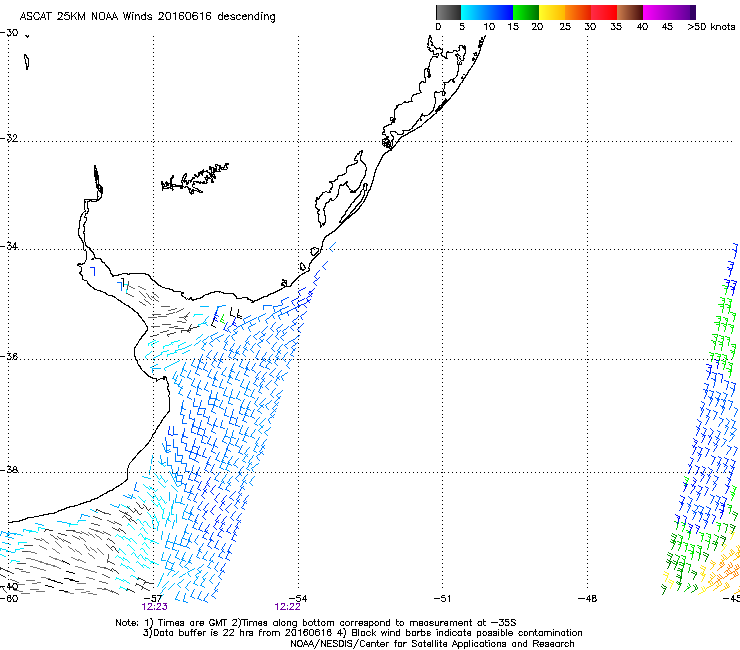Click the brown 35–40 knots color bar segment
This screenshot has height=650, width=740.
(630, 12)
